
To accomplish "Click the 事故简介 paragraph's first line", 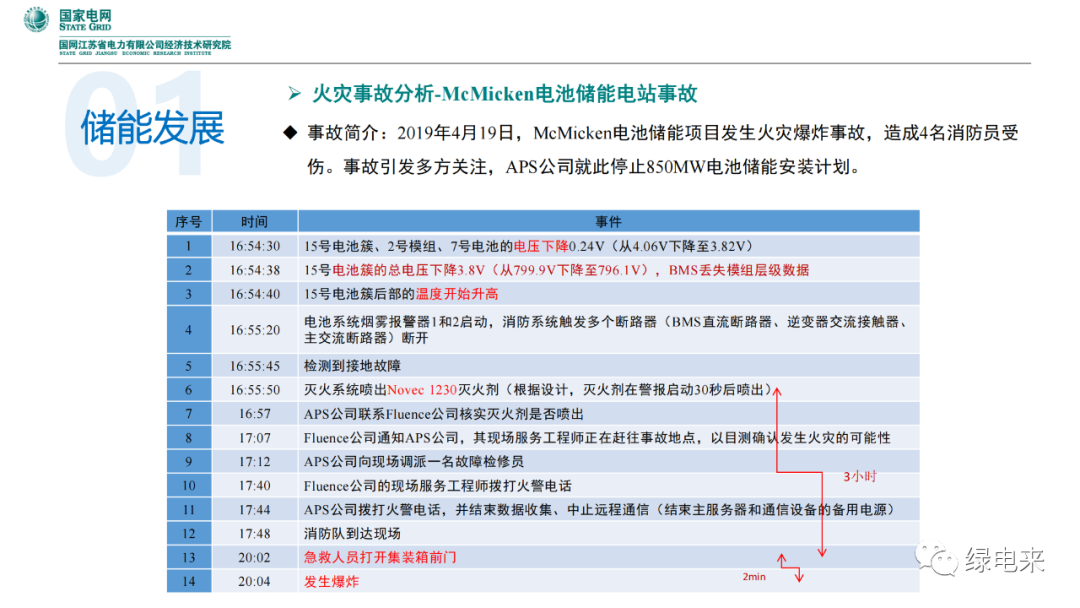I will 663,133.
